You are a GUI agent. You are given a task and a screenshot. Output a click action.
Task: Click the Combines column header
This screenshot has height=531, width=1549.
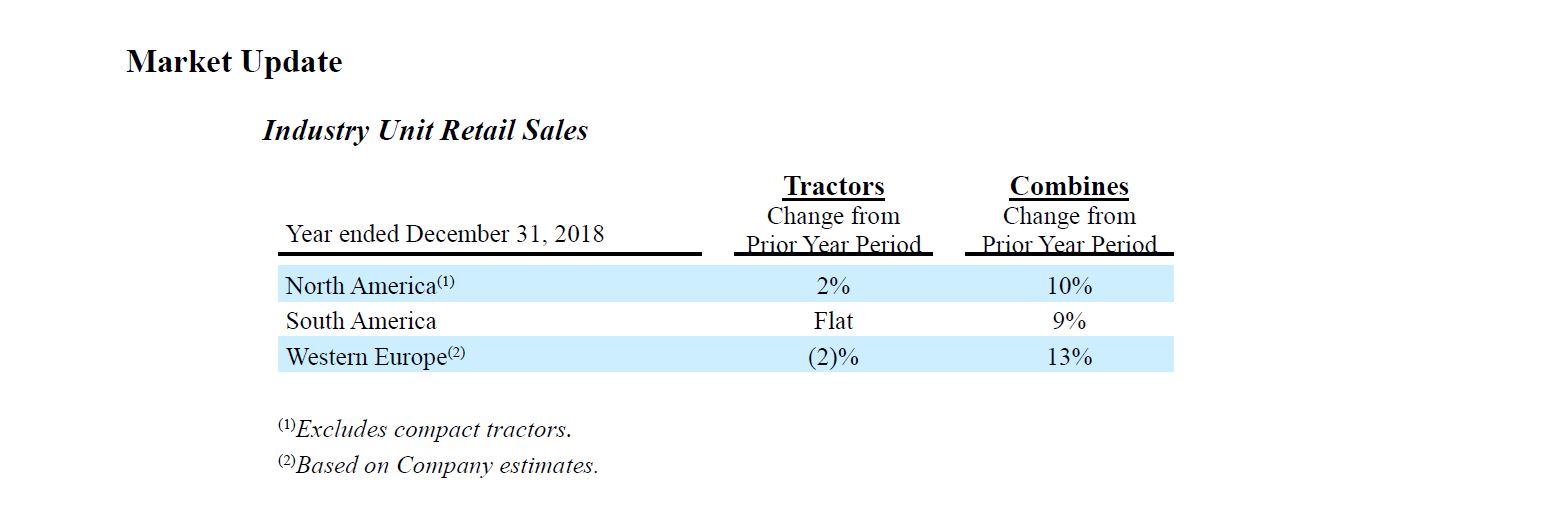pyautogui.click(x=1069, y=186)
